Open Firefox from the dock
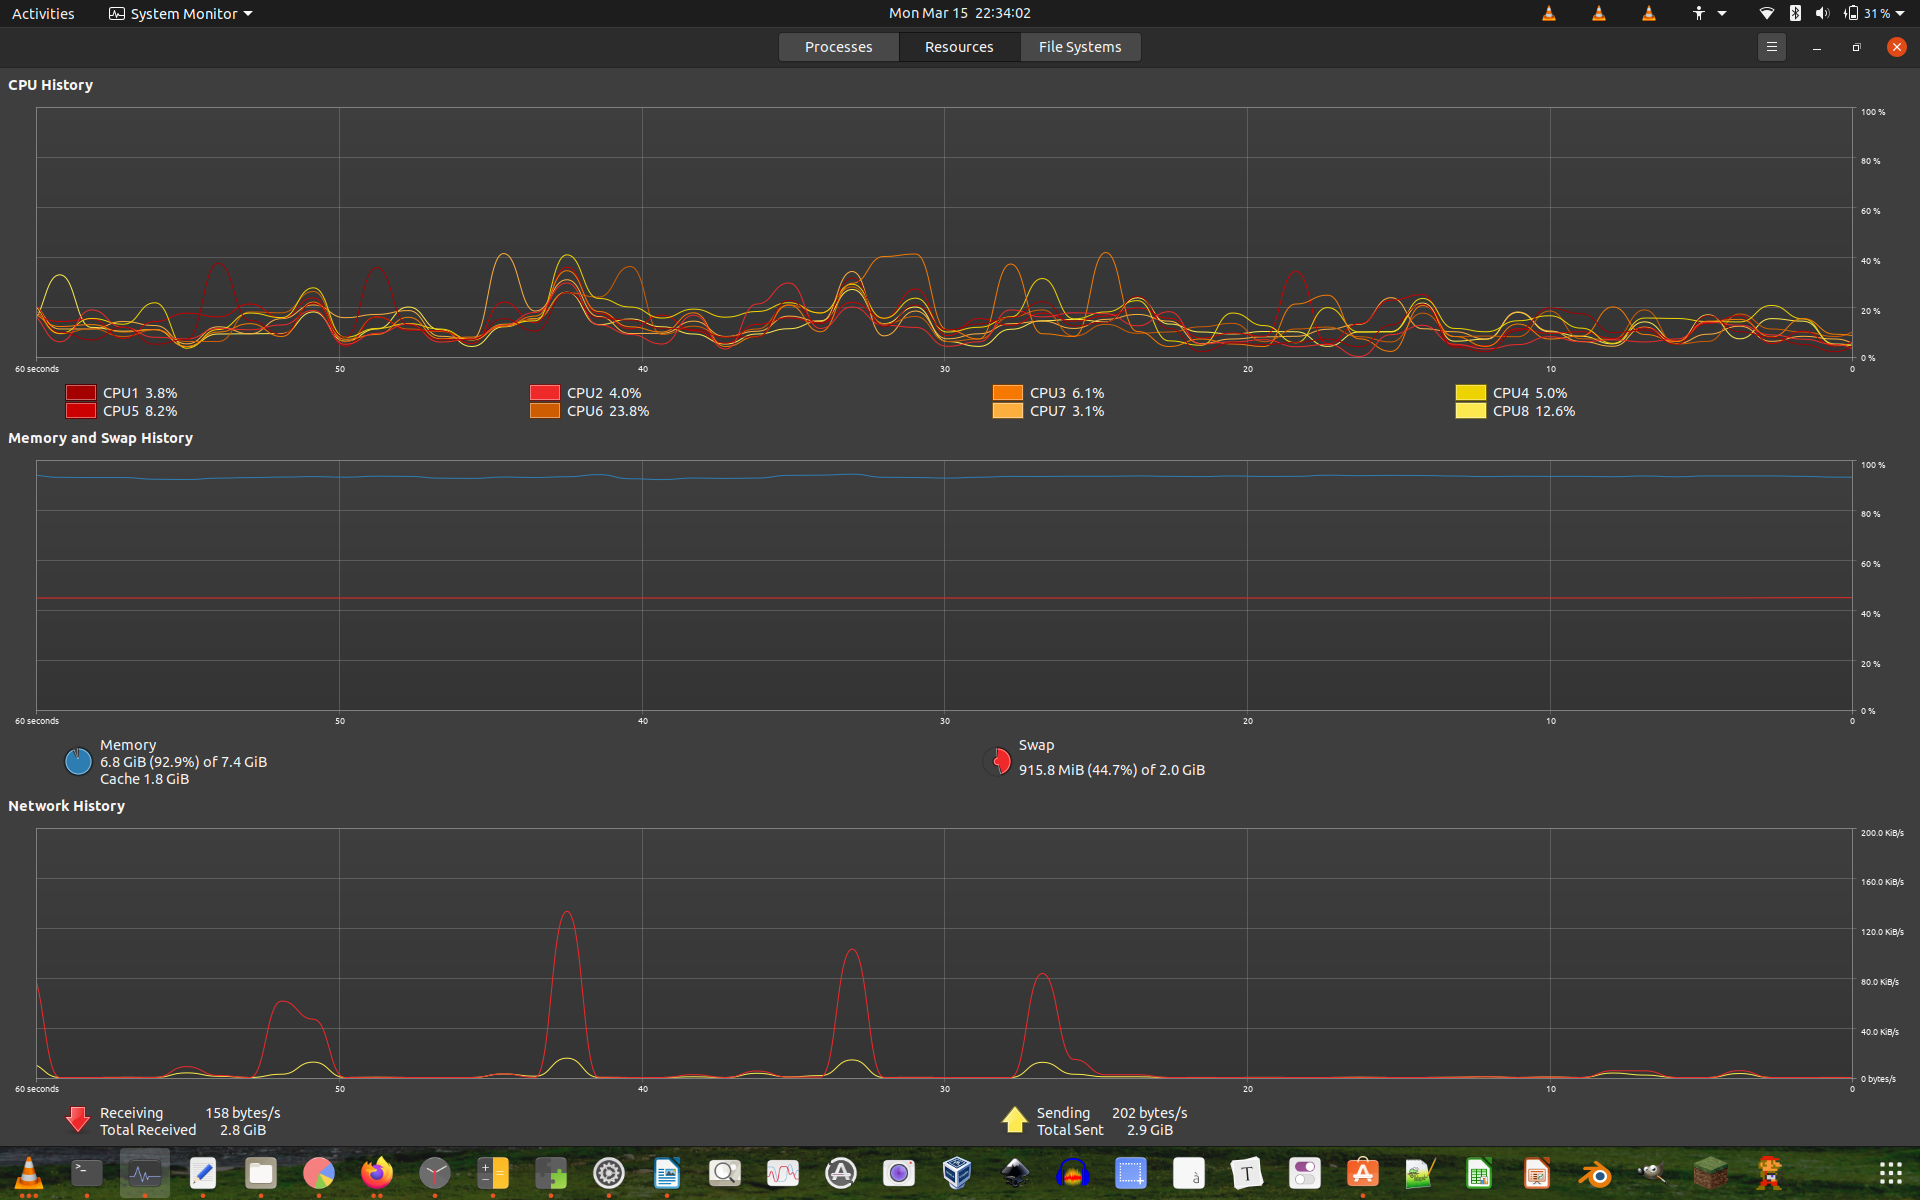1920x1200 pixels. pyautogui.click(x=377, y=1173)
